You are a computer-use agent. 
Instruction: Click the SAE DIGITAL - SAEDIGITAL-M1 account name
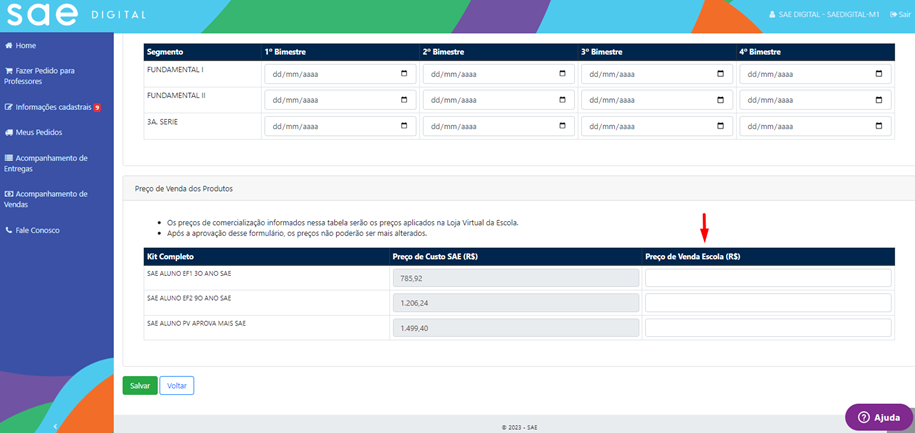(829, 15)
